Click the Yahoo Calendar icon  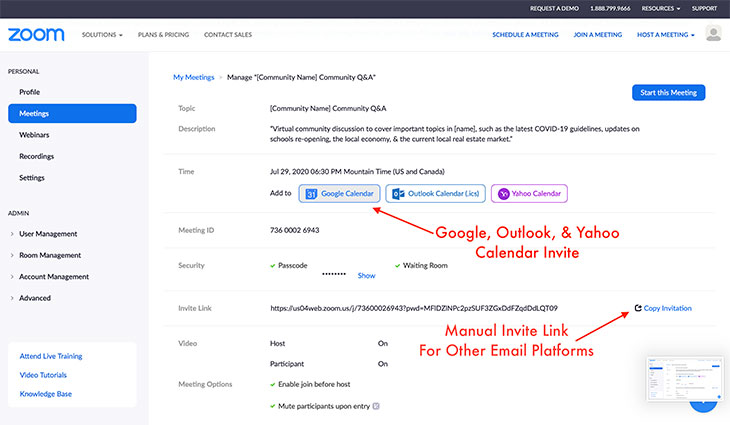(503, 194)
